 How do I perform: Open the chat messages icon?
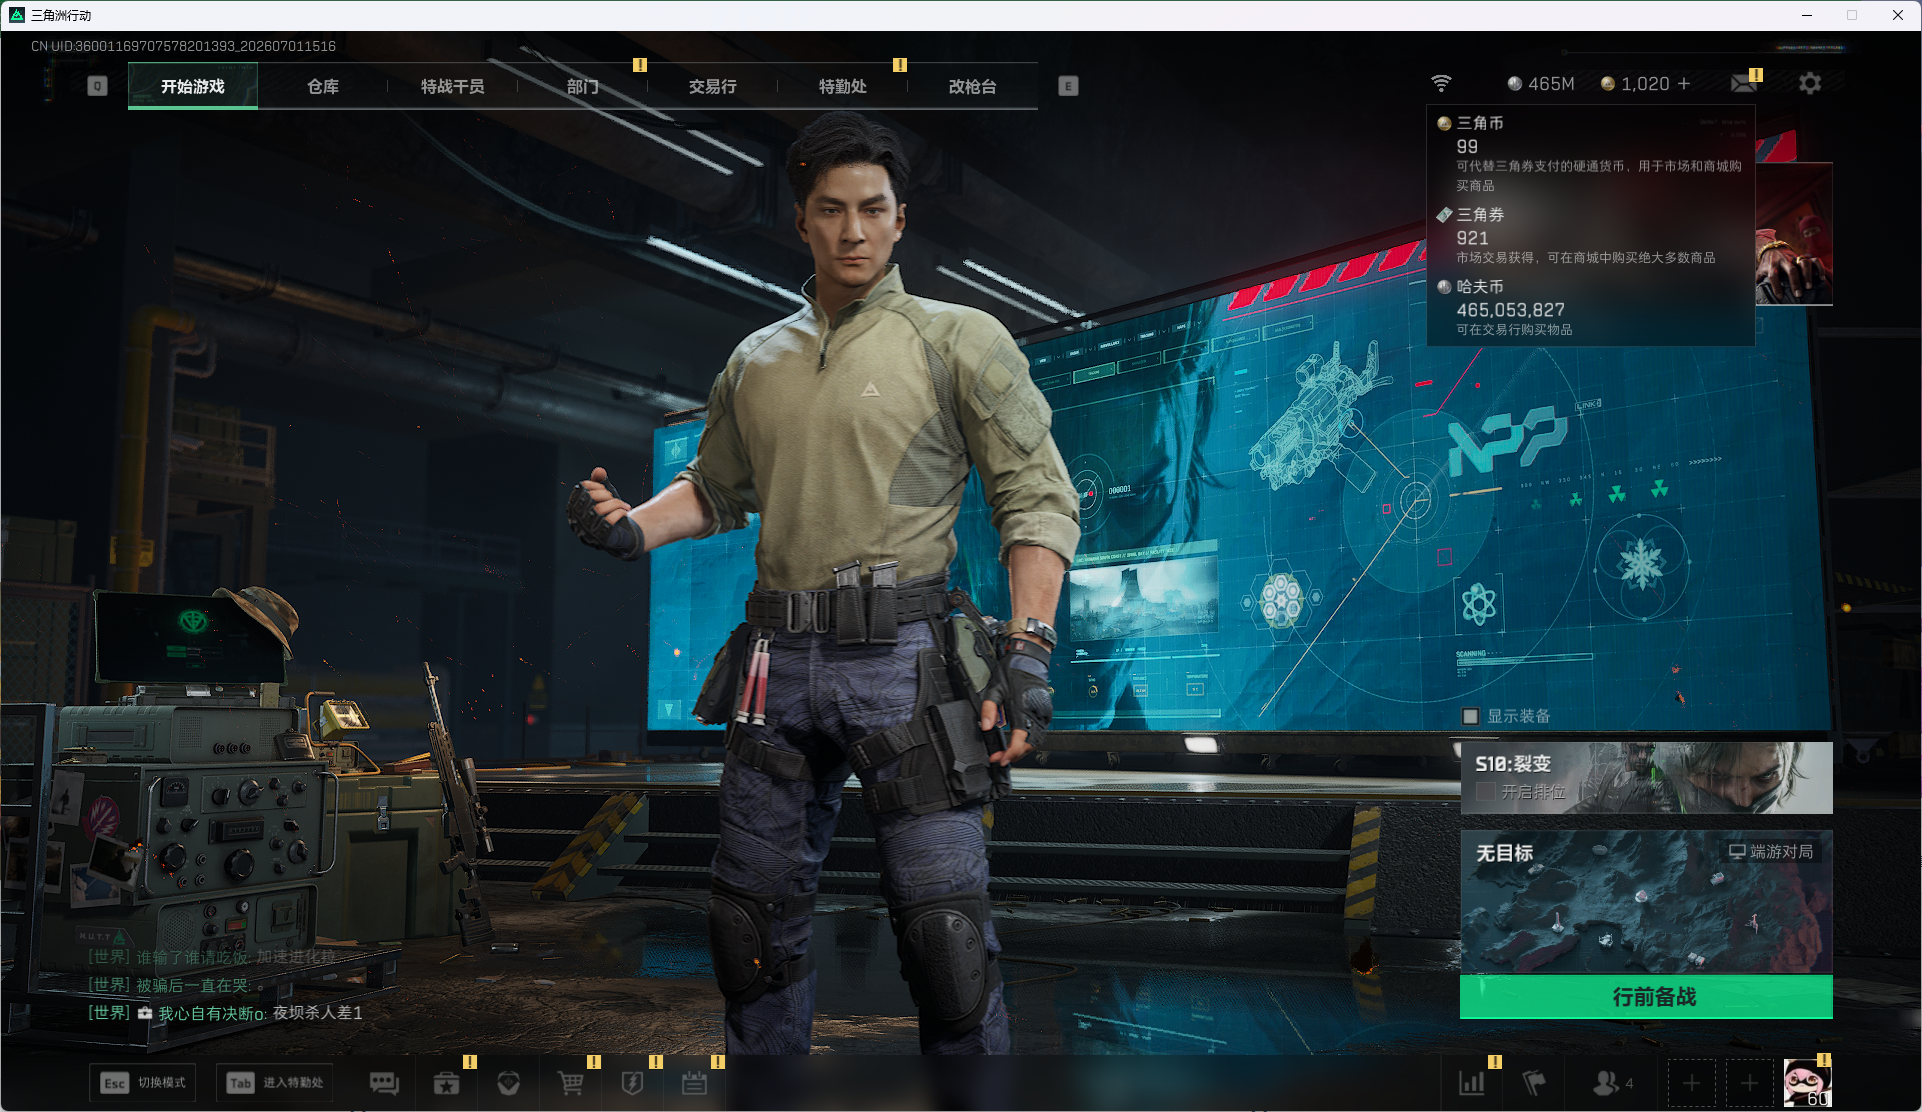pyautogui.click(x=384, y=1083)
